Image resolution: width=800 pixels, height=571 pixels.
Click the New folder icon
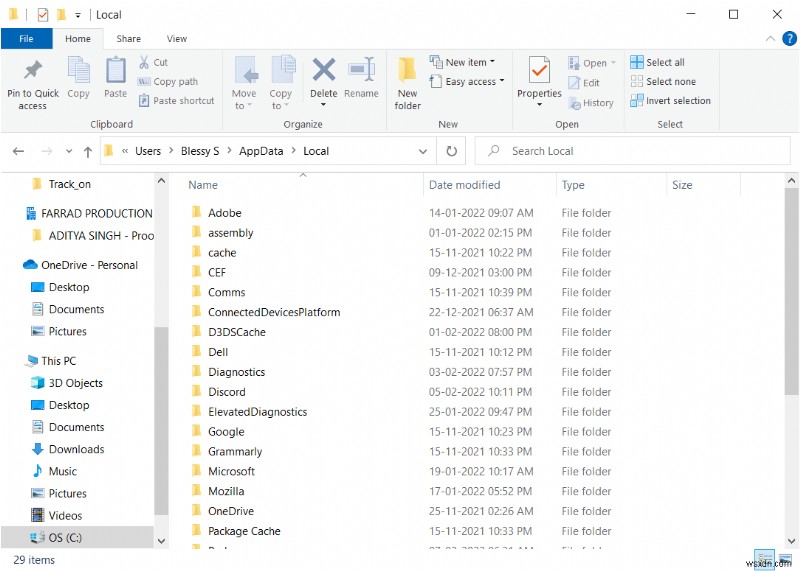[407, 70]
